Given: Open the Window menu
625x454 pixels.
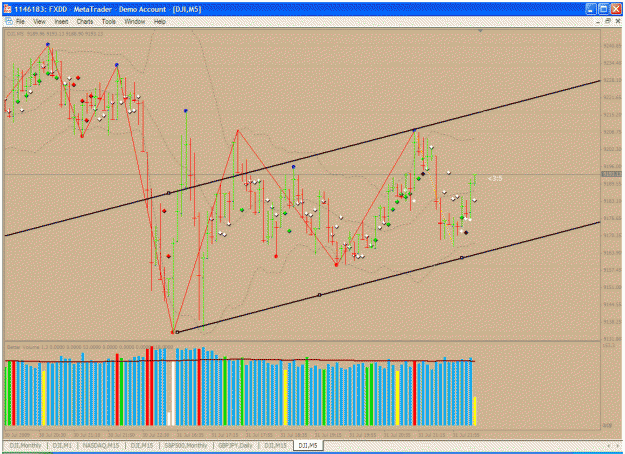Looking at the screenshot, I should (x=134, y=22).
